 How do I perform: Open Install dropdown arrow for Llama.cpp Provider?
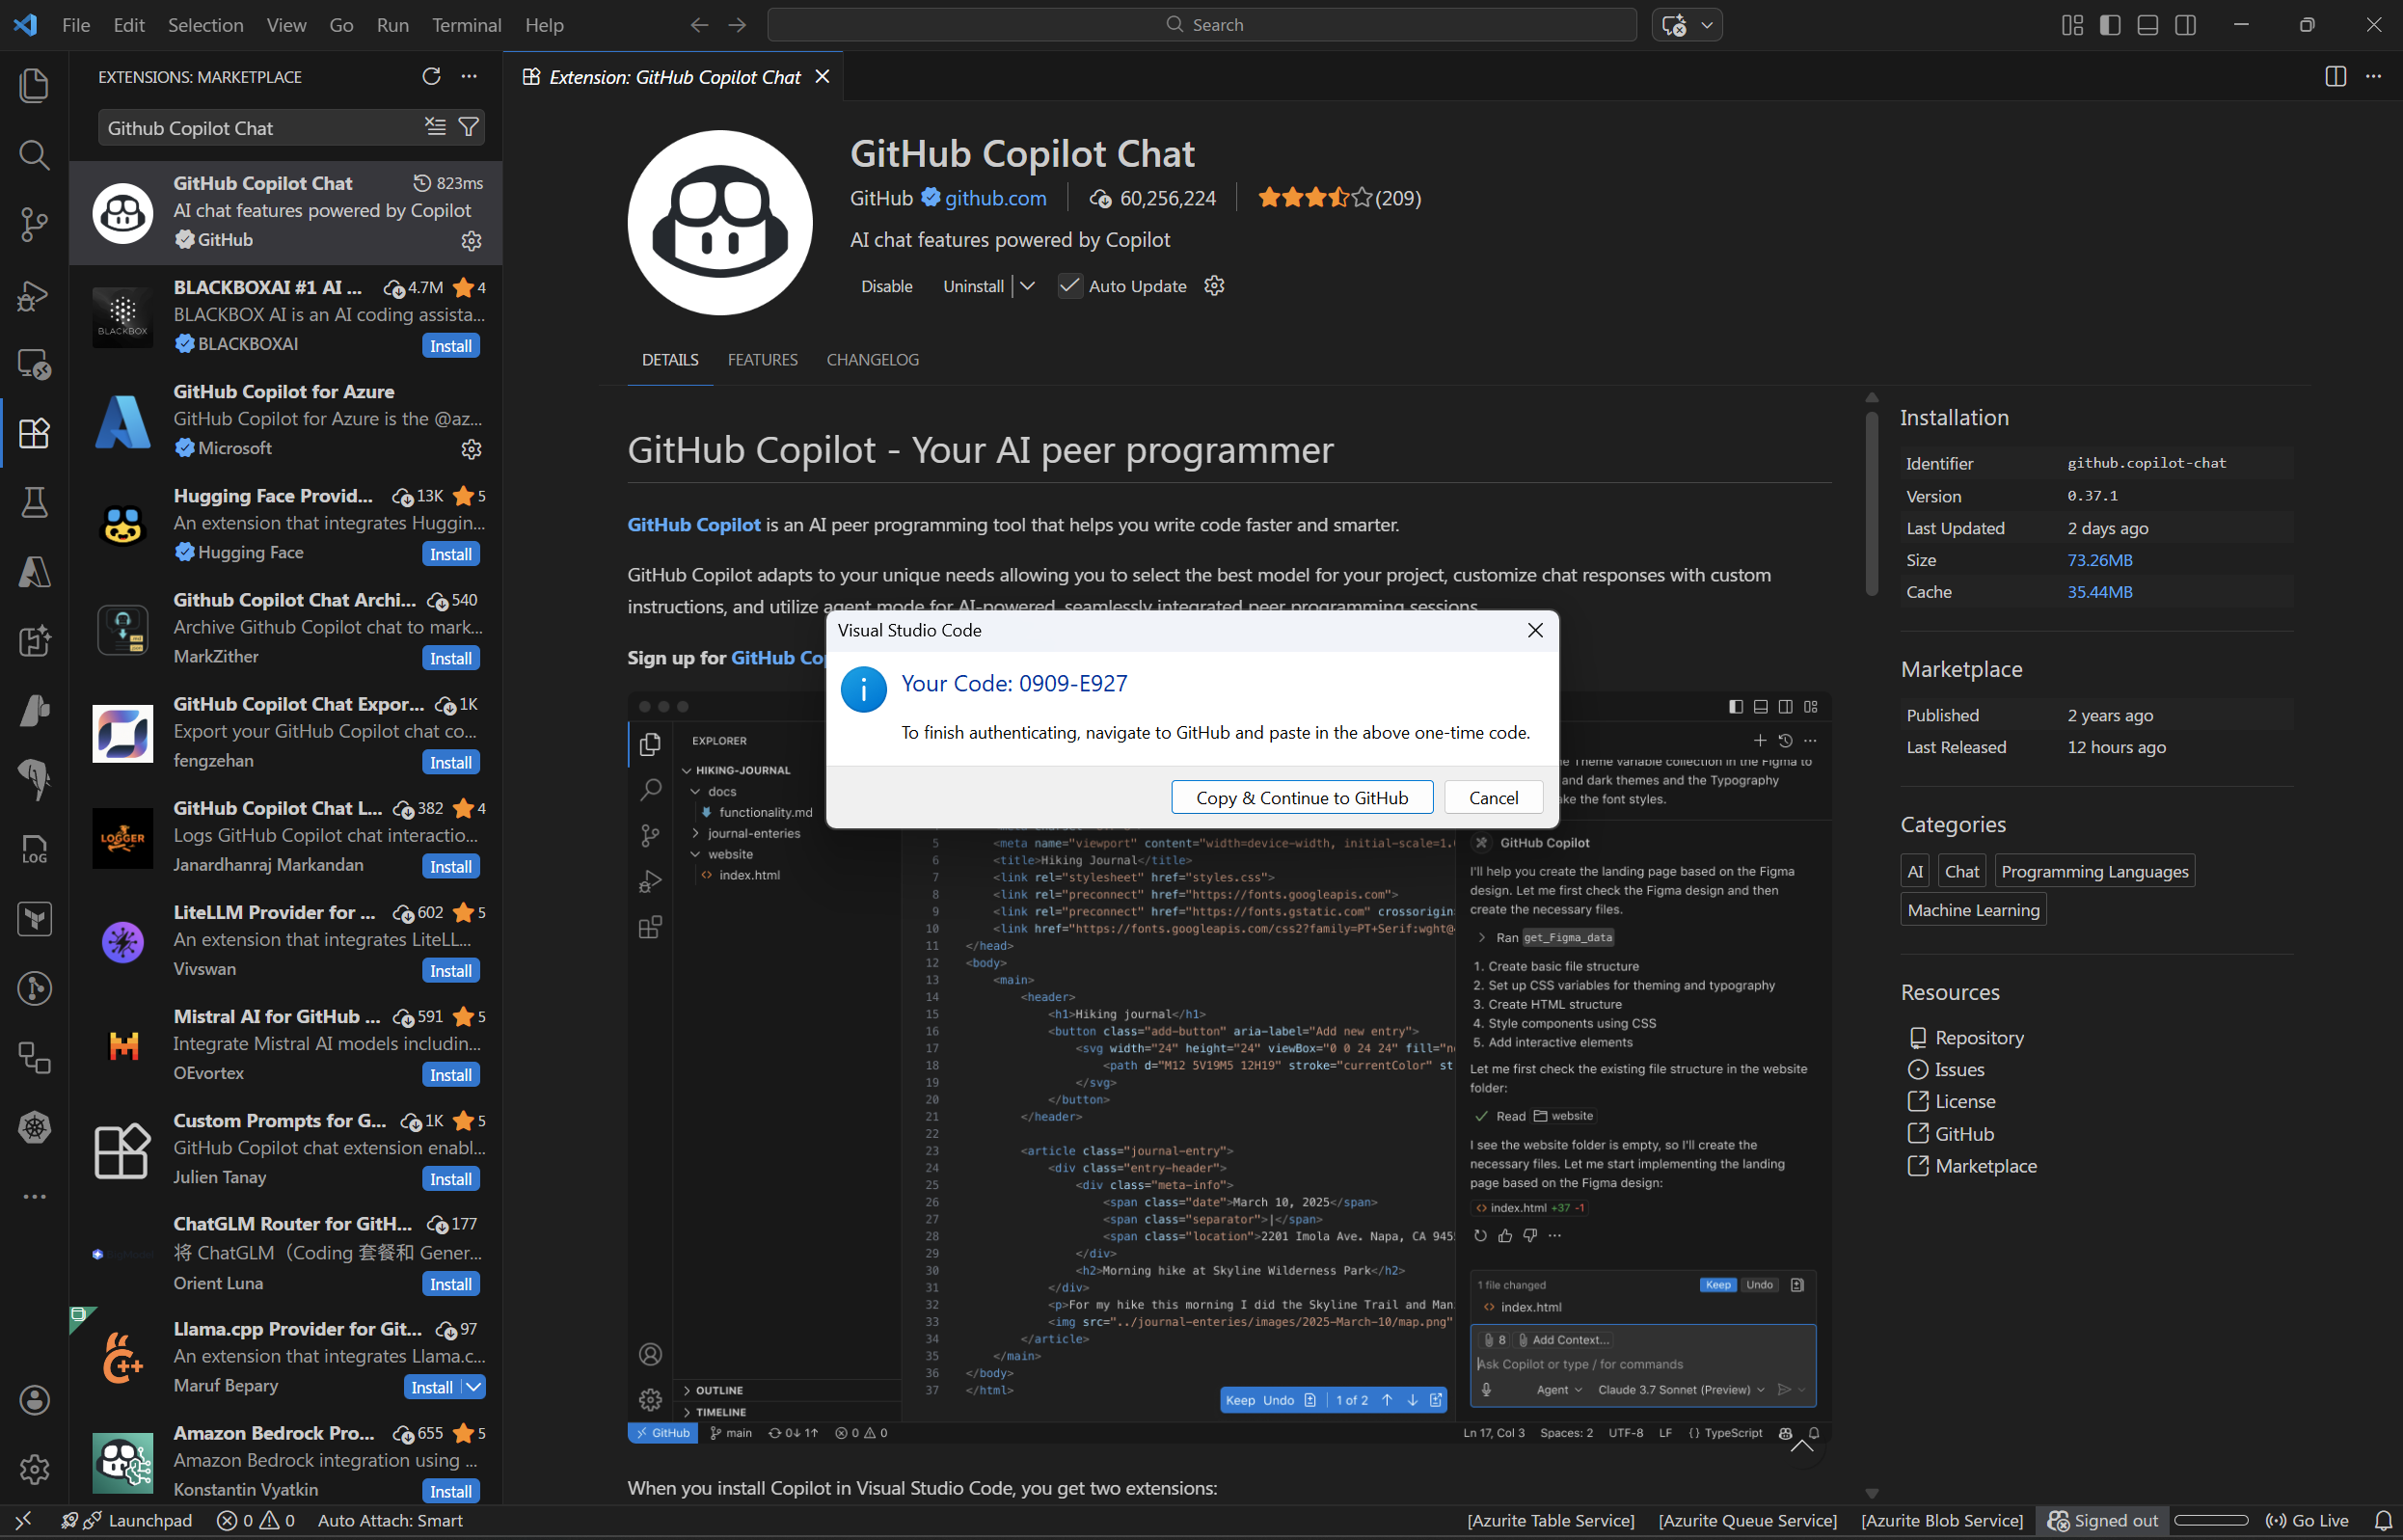474,1387
